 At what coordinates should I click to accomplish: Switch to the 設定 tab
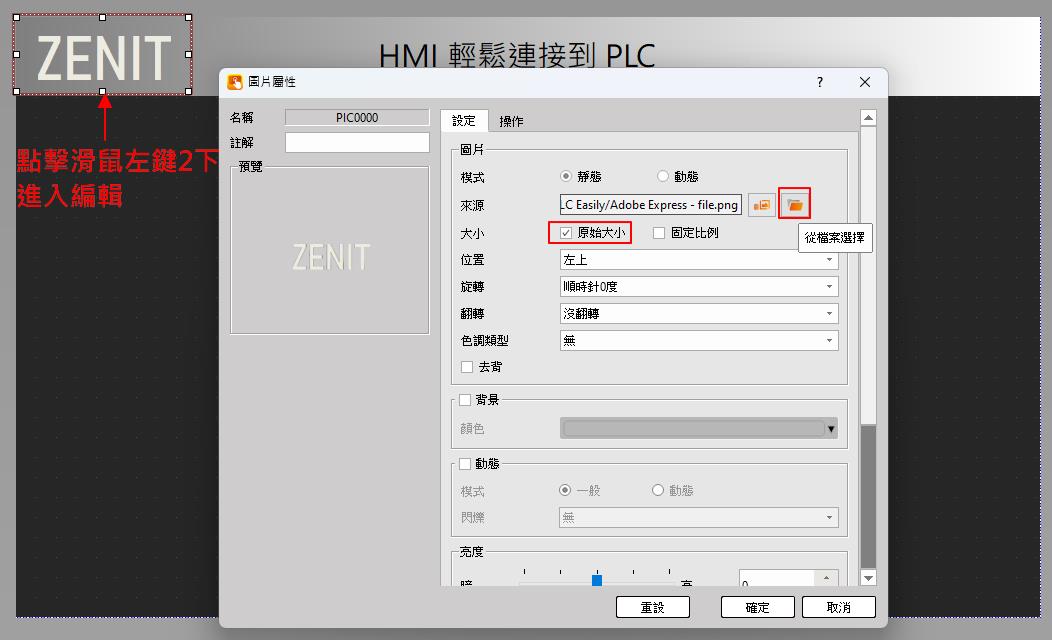pos(464,121)
